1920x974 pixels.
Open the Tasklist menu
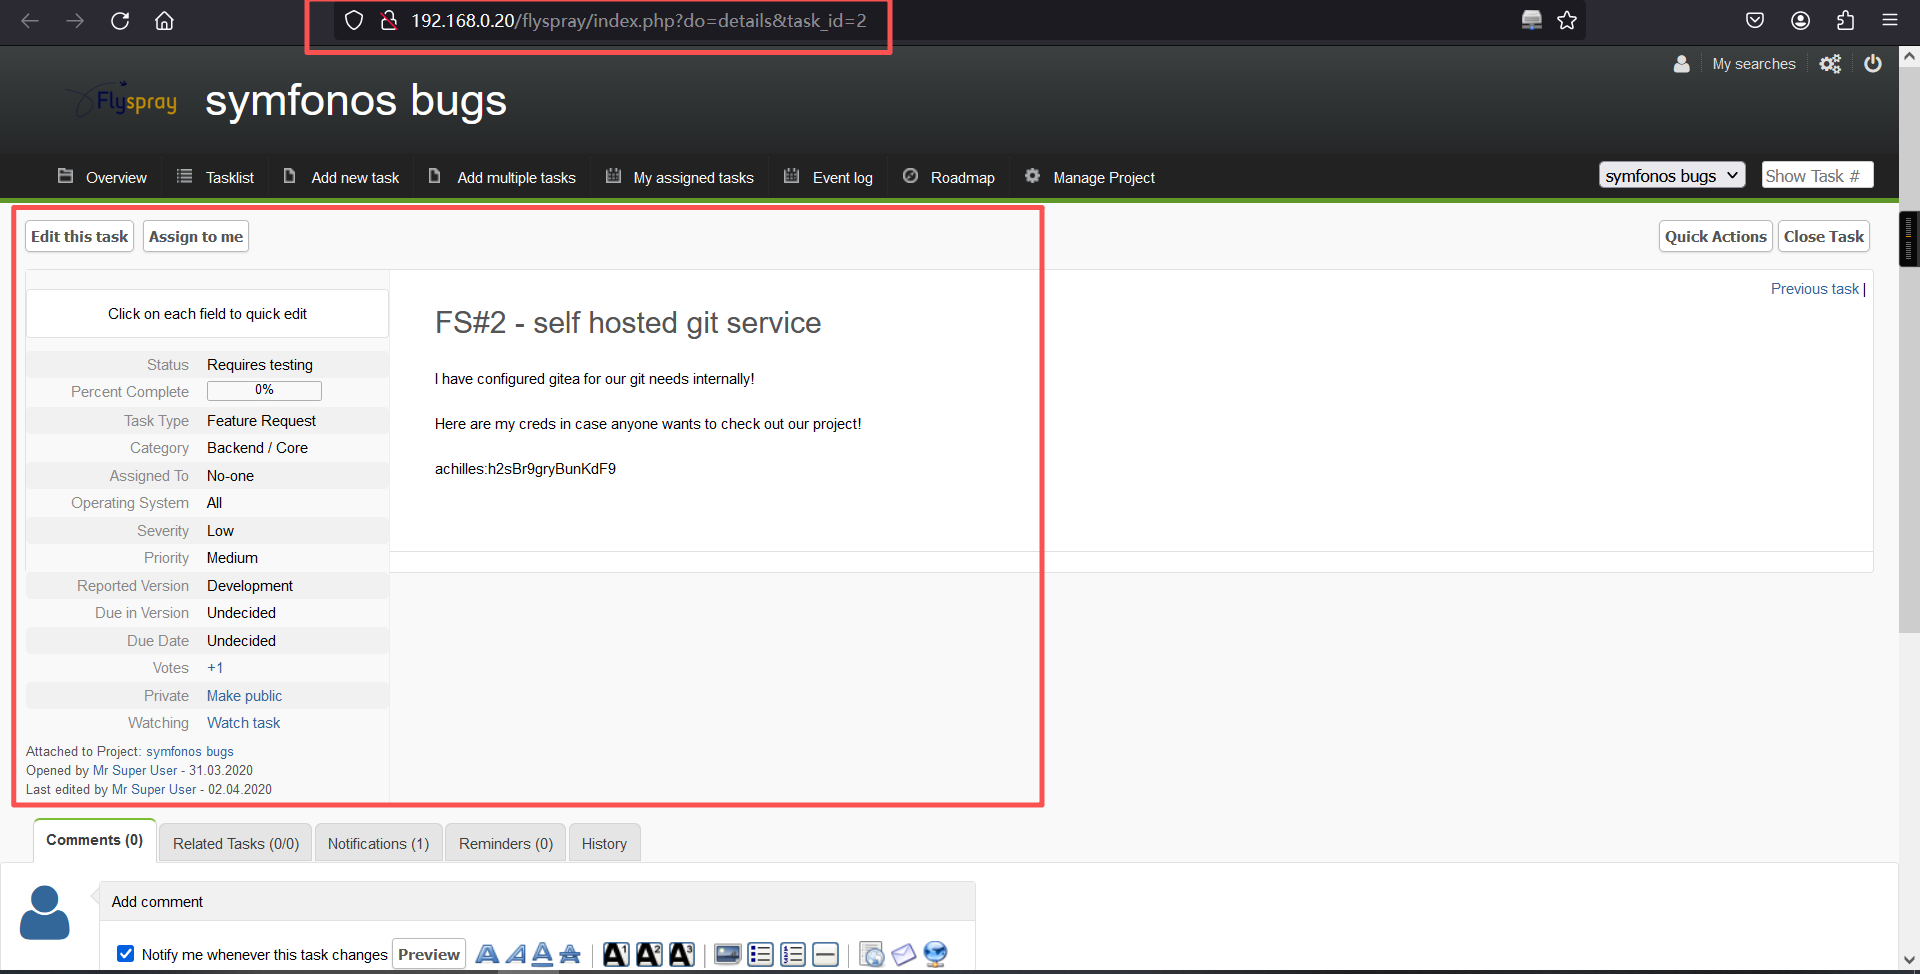(x=215, y=177)
